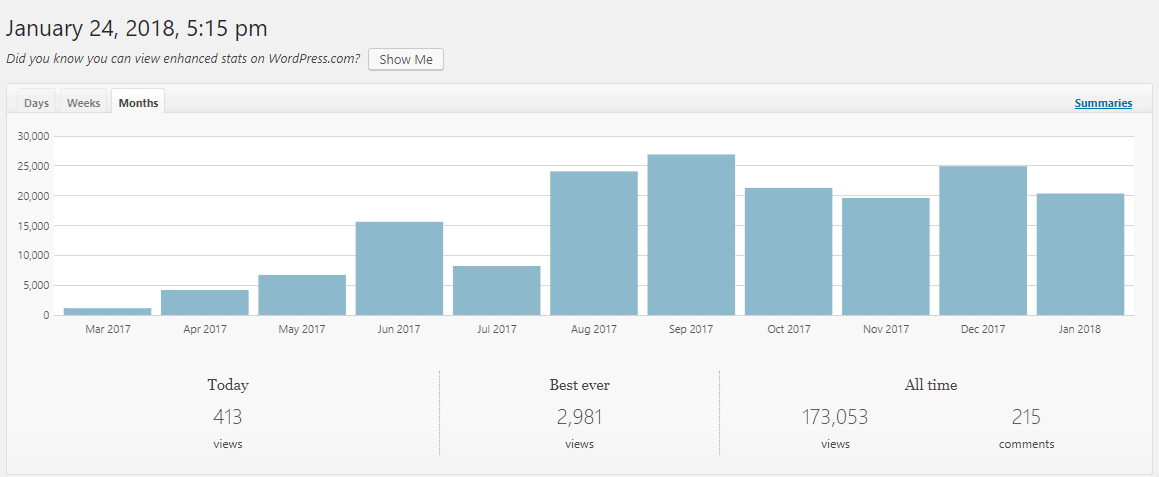This screenshot has width=1159, height=477.
Task: Click the 215 comments count
Action: 1026,417
